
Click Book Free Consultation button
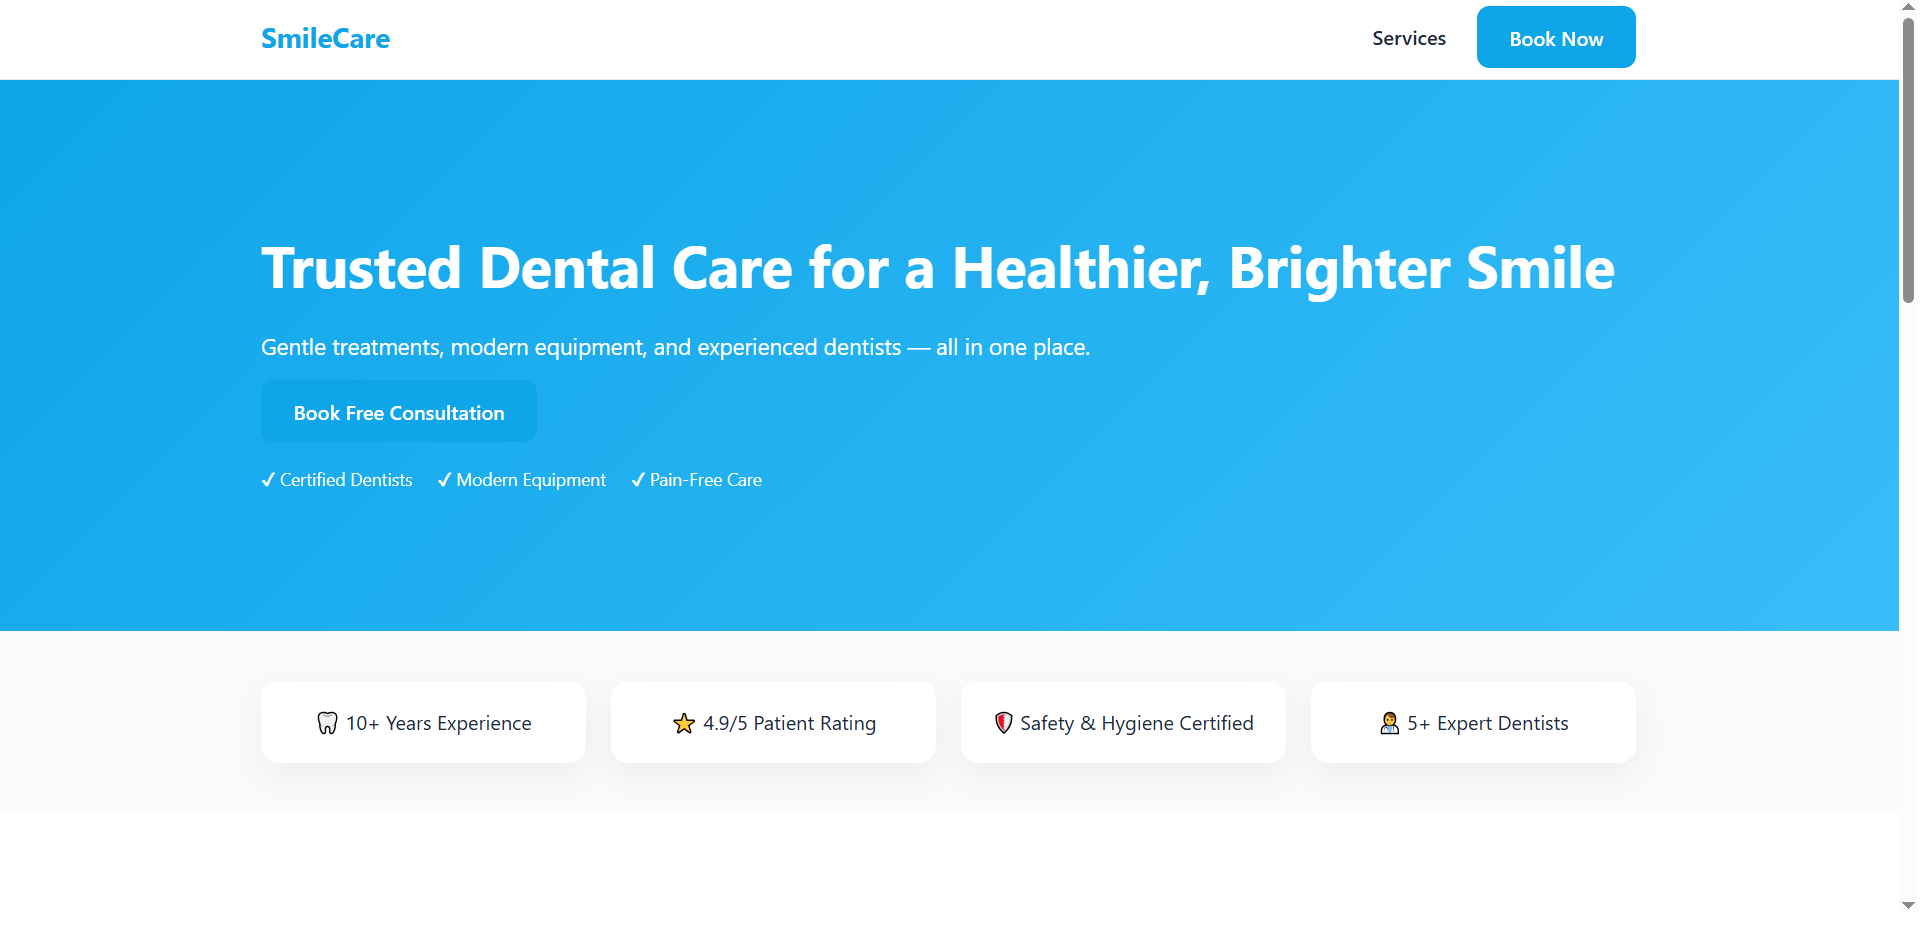coord(399,412)
